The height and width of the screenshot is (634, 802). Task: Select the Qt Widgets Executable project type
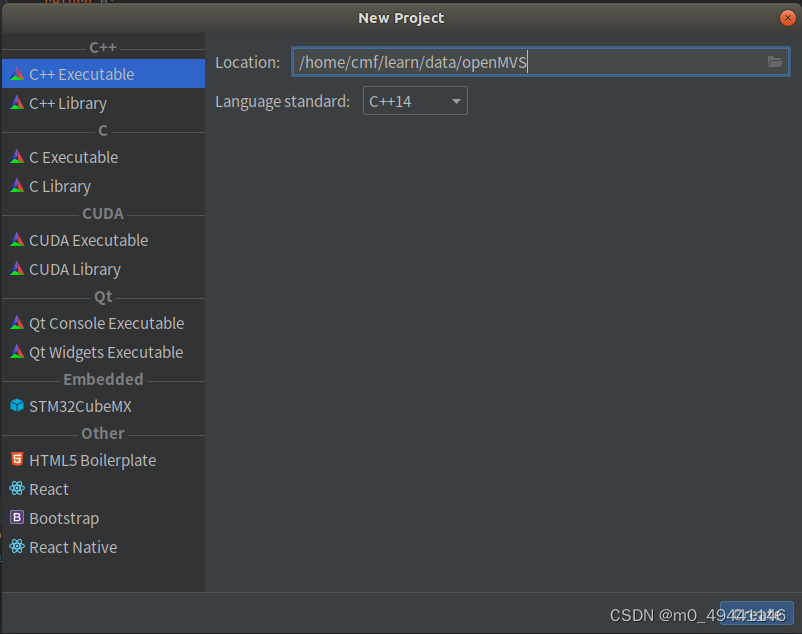[x=105, y=352]
